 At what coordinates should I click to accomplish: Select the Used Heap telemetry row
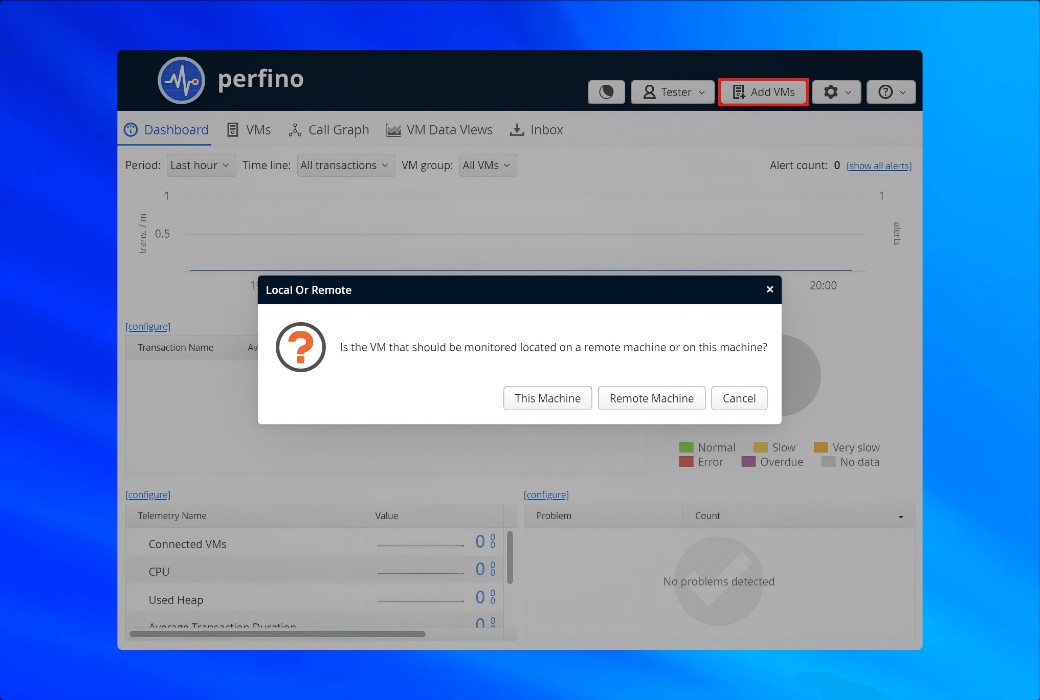[314, 598]
